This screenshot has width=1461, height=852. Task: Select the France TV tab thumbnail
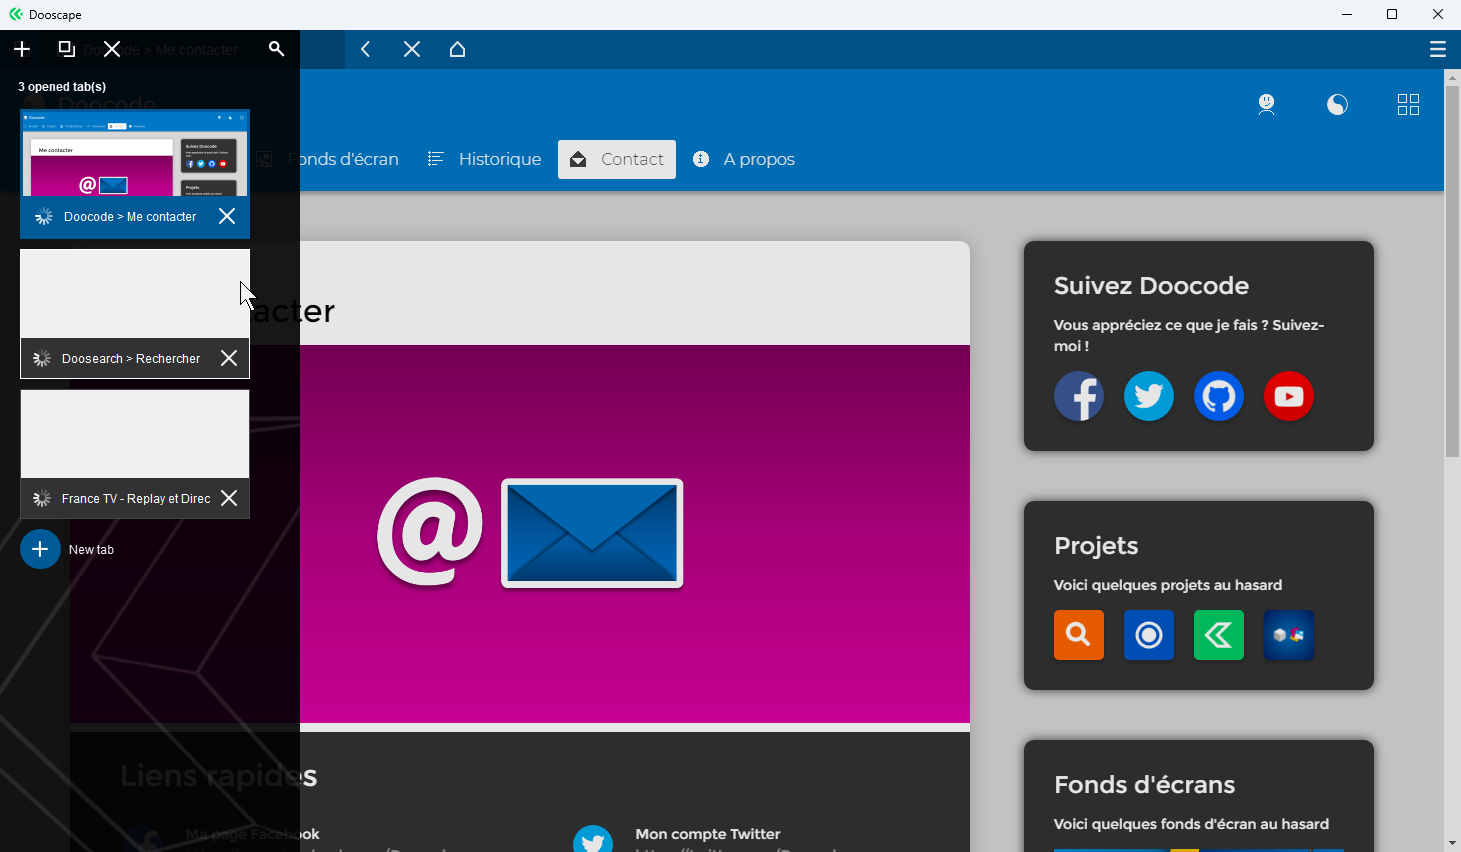[135, 435]
